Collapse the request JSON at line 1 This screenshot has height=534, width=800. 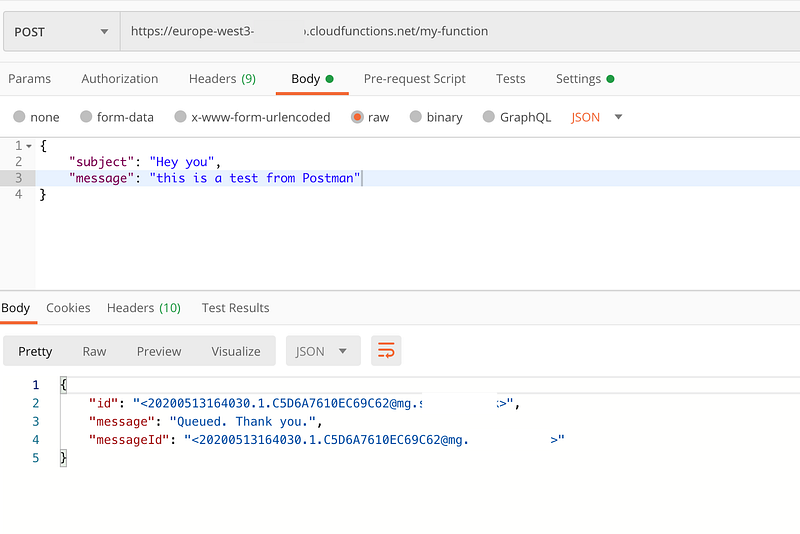pyautogui.click(x=29, y=146)
